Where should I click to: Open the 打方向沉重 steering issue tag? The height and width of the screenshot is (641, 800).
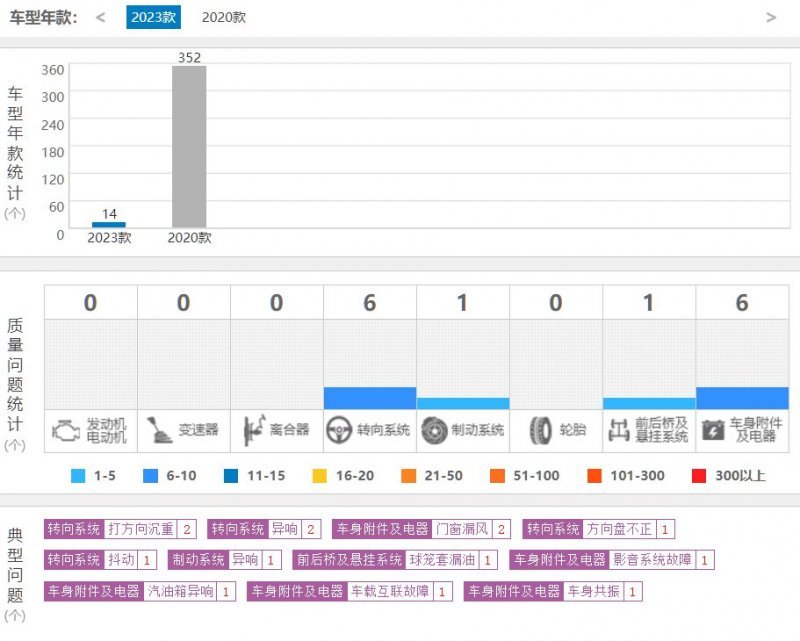(140, 529)
